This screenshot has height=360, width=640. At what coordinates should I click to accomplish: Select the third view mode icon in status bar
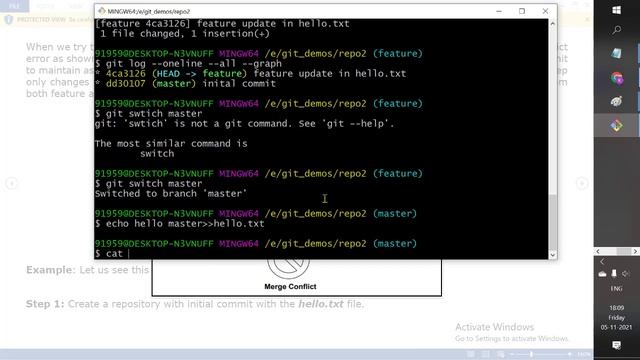(x=501, y=354)
